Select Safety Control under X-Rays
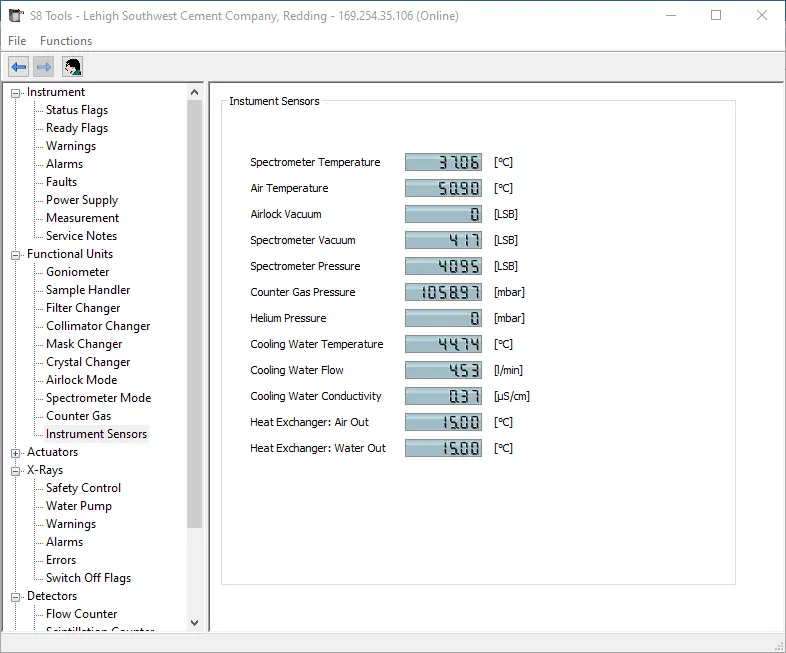Screen dimensions: 786x653 [83, 488]
